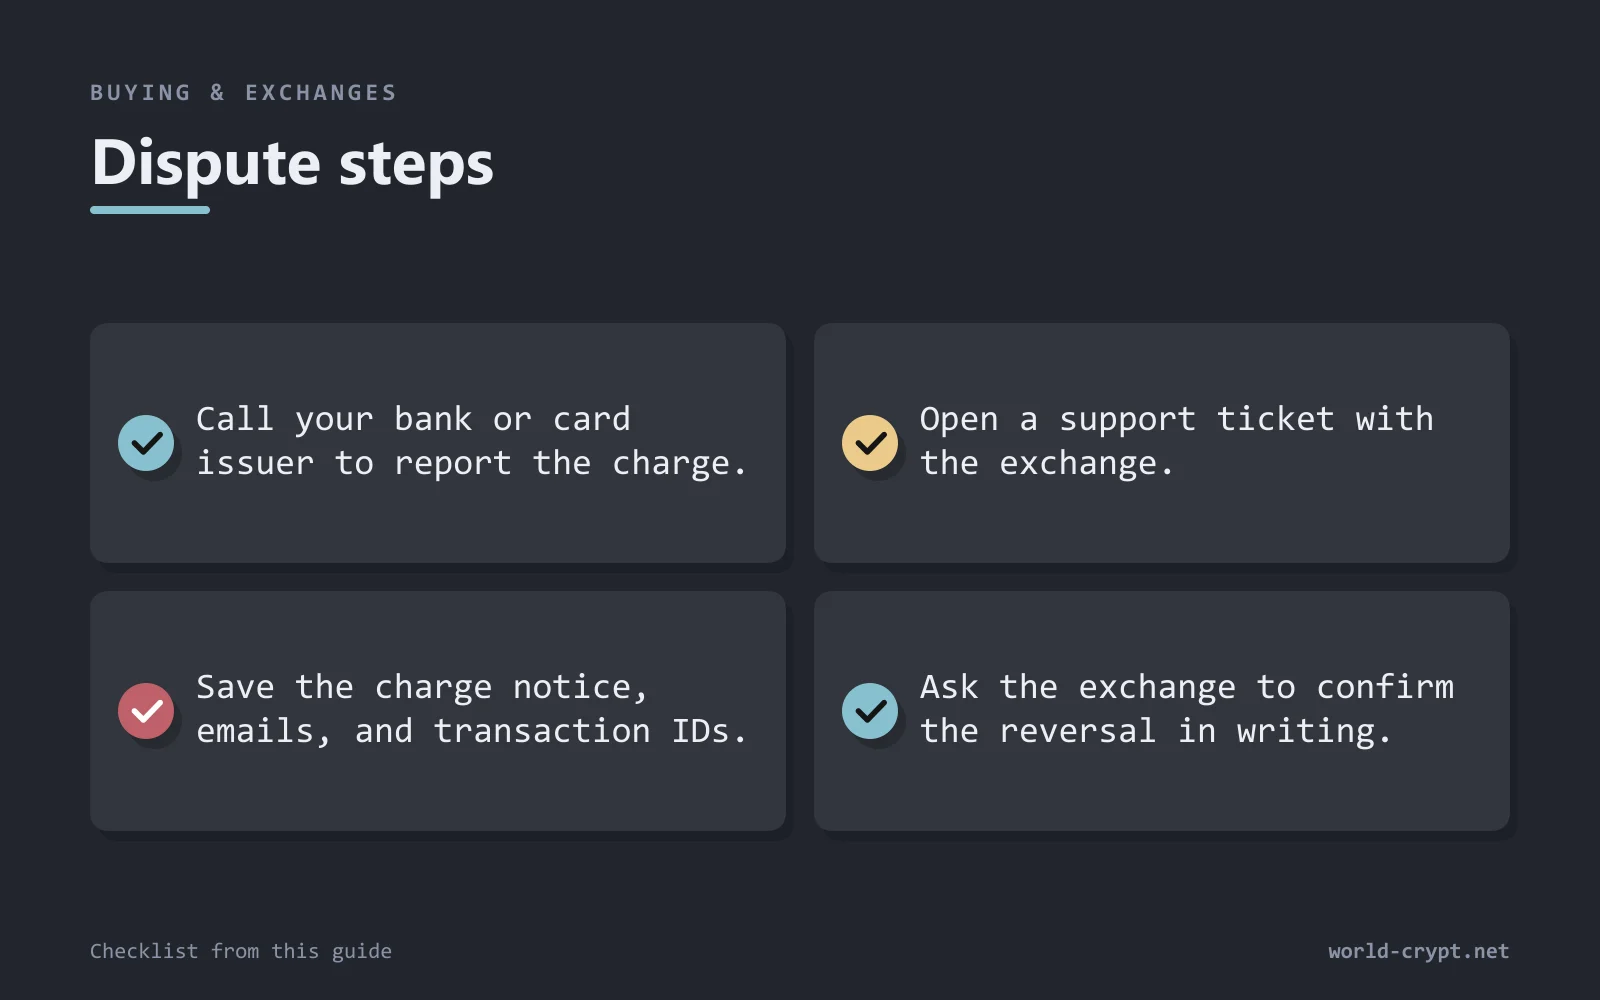
Task: Click the text 'Call your bank or card'
Action: (x=413, y=419)
